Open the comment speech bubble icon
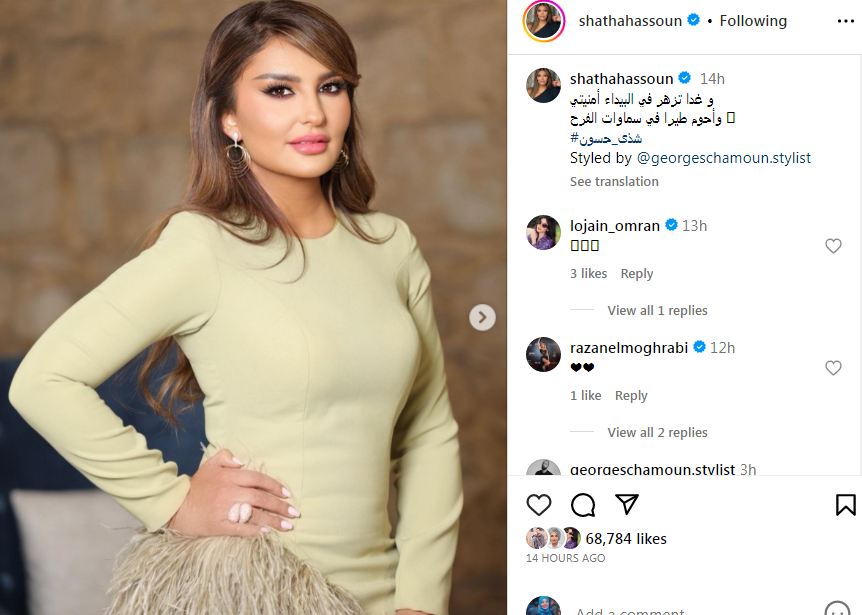862x615 pixels. click(x=583, y=505)
